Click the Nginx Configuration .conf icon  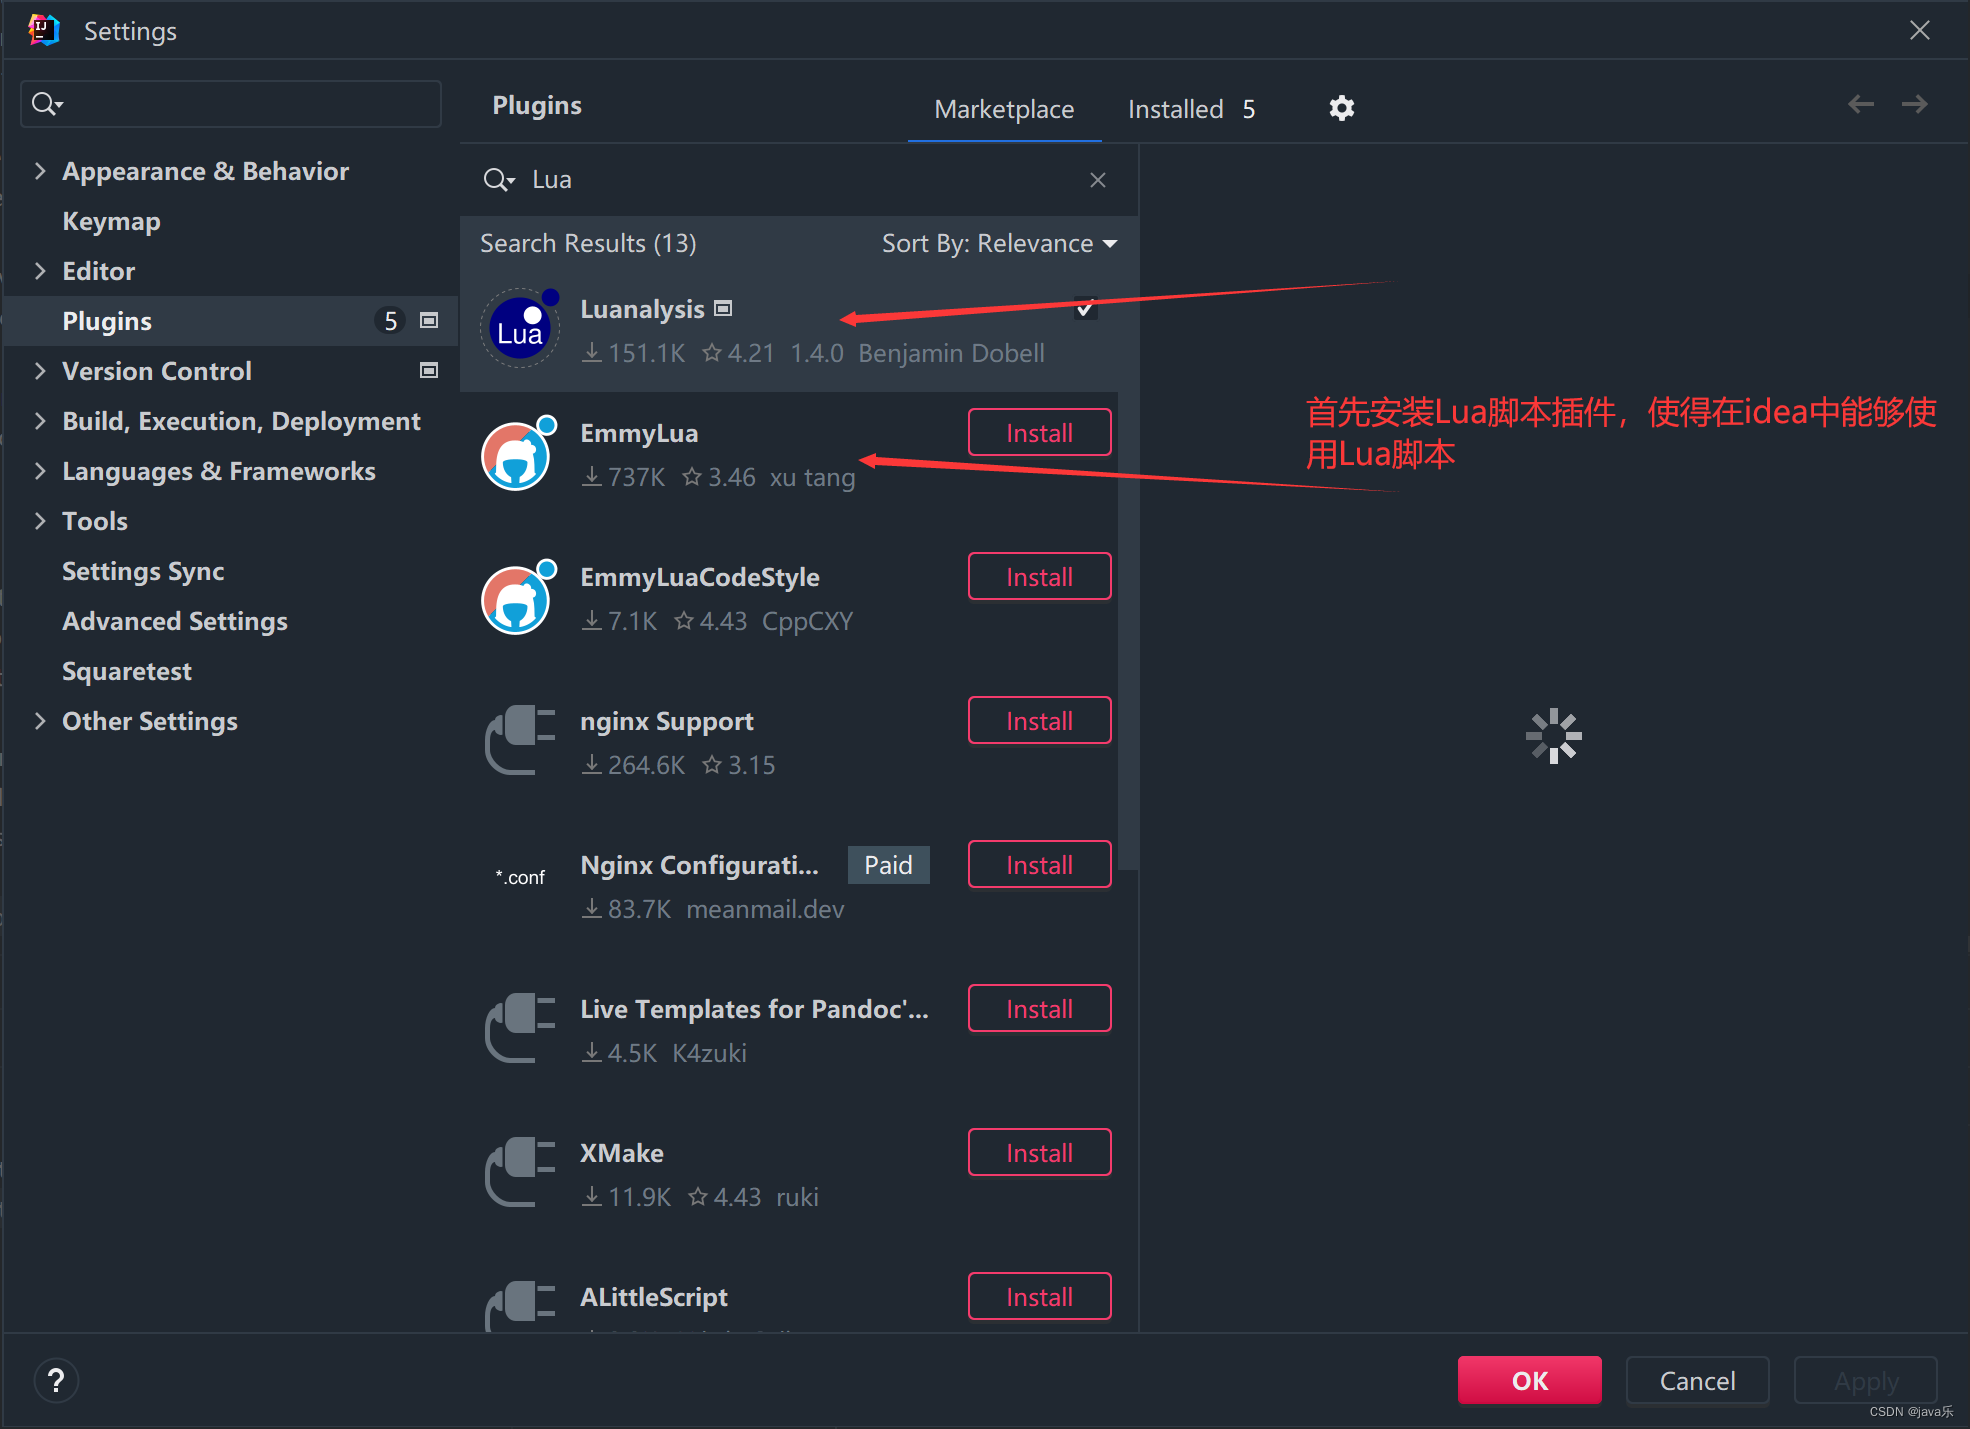click(x=520, y=877)
